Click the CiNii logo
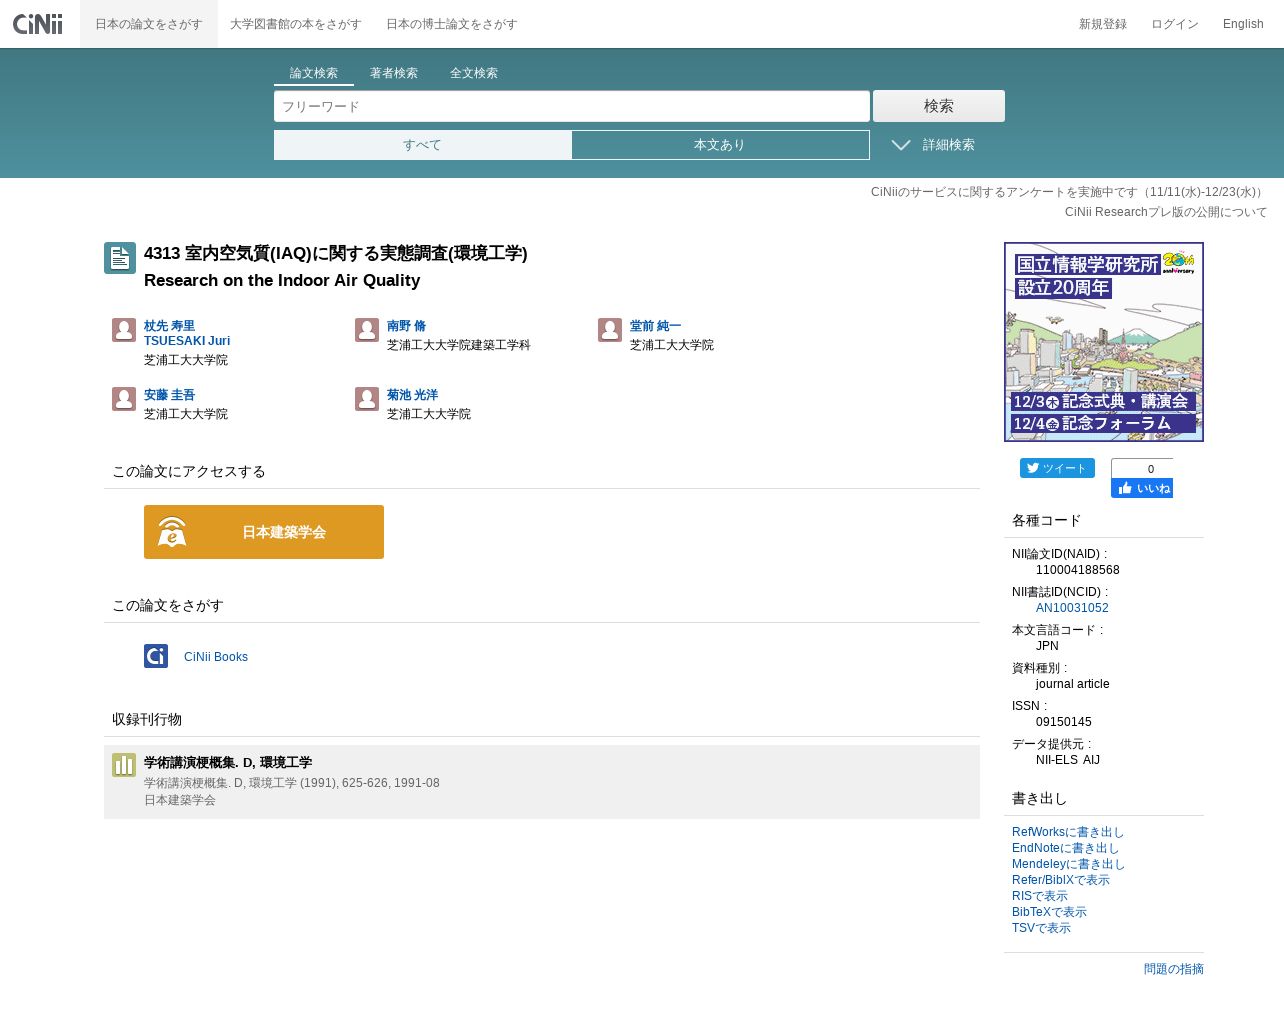This screenshot has width=1284, height=1009. [37, 23]
